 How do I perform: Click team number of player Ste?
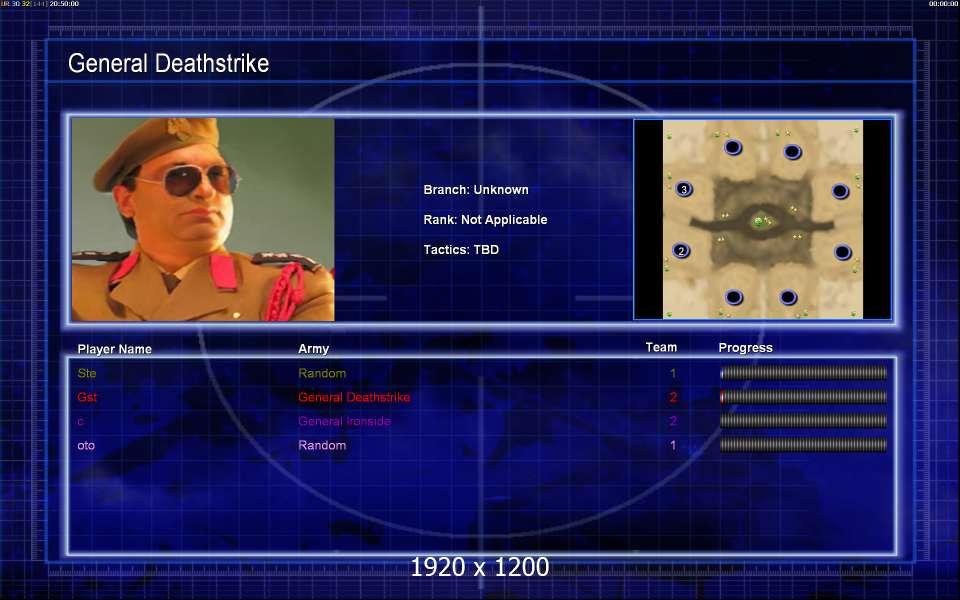coord(673,373)
